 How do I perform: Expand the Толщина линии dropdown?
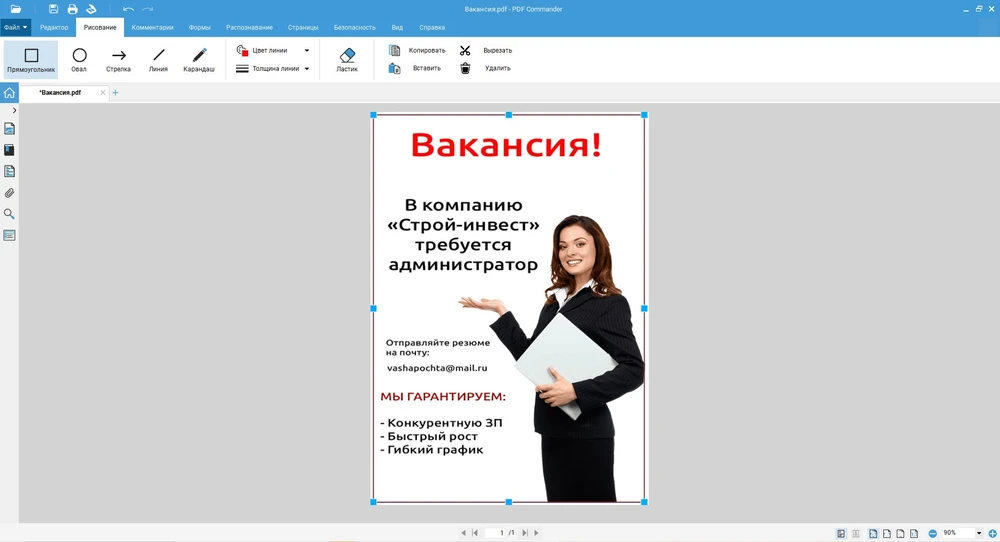(x=306, y=69)
